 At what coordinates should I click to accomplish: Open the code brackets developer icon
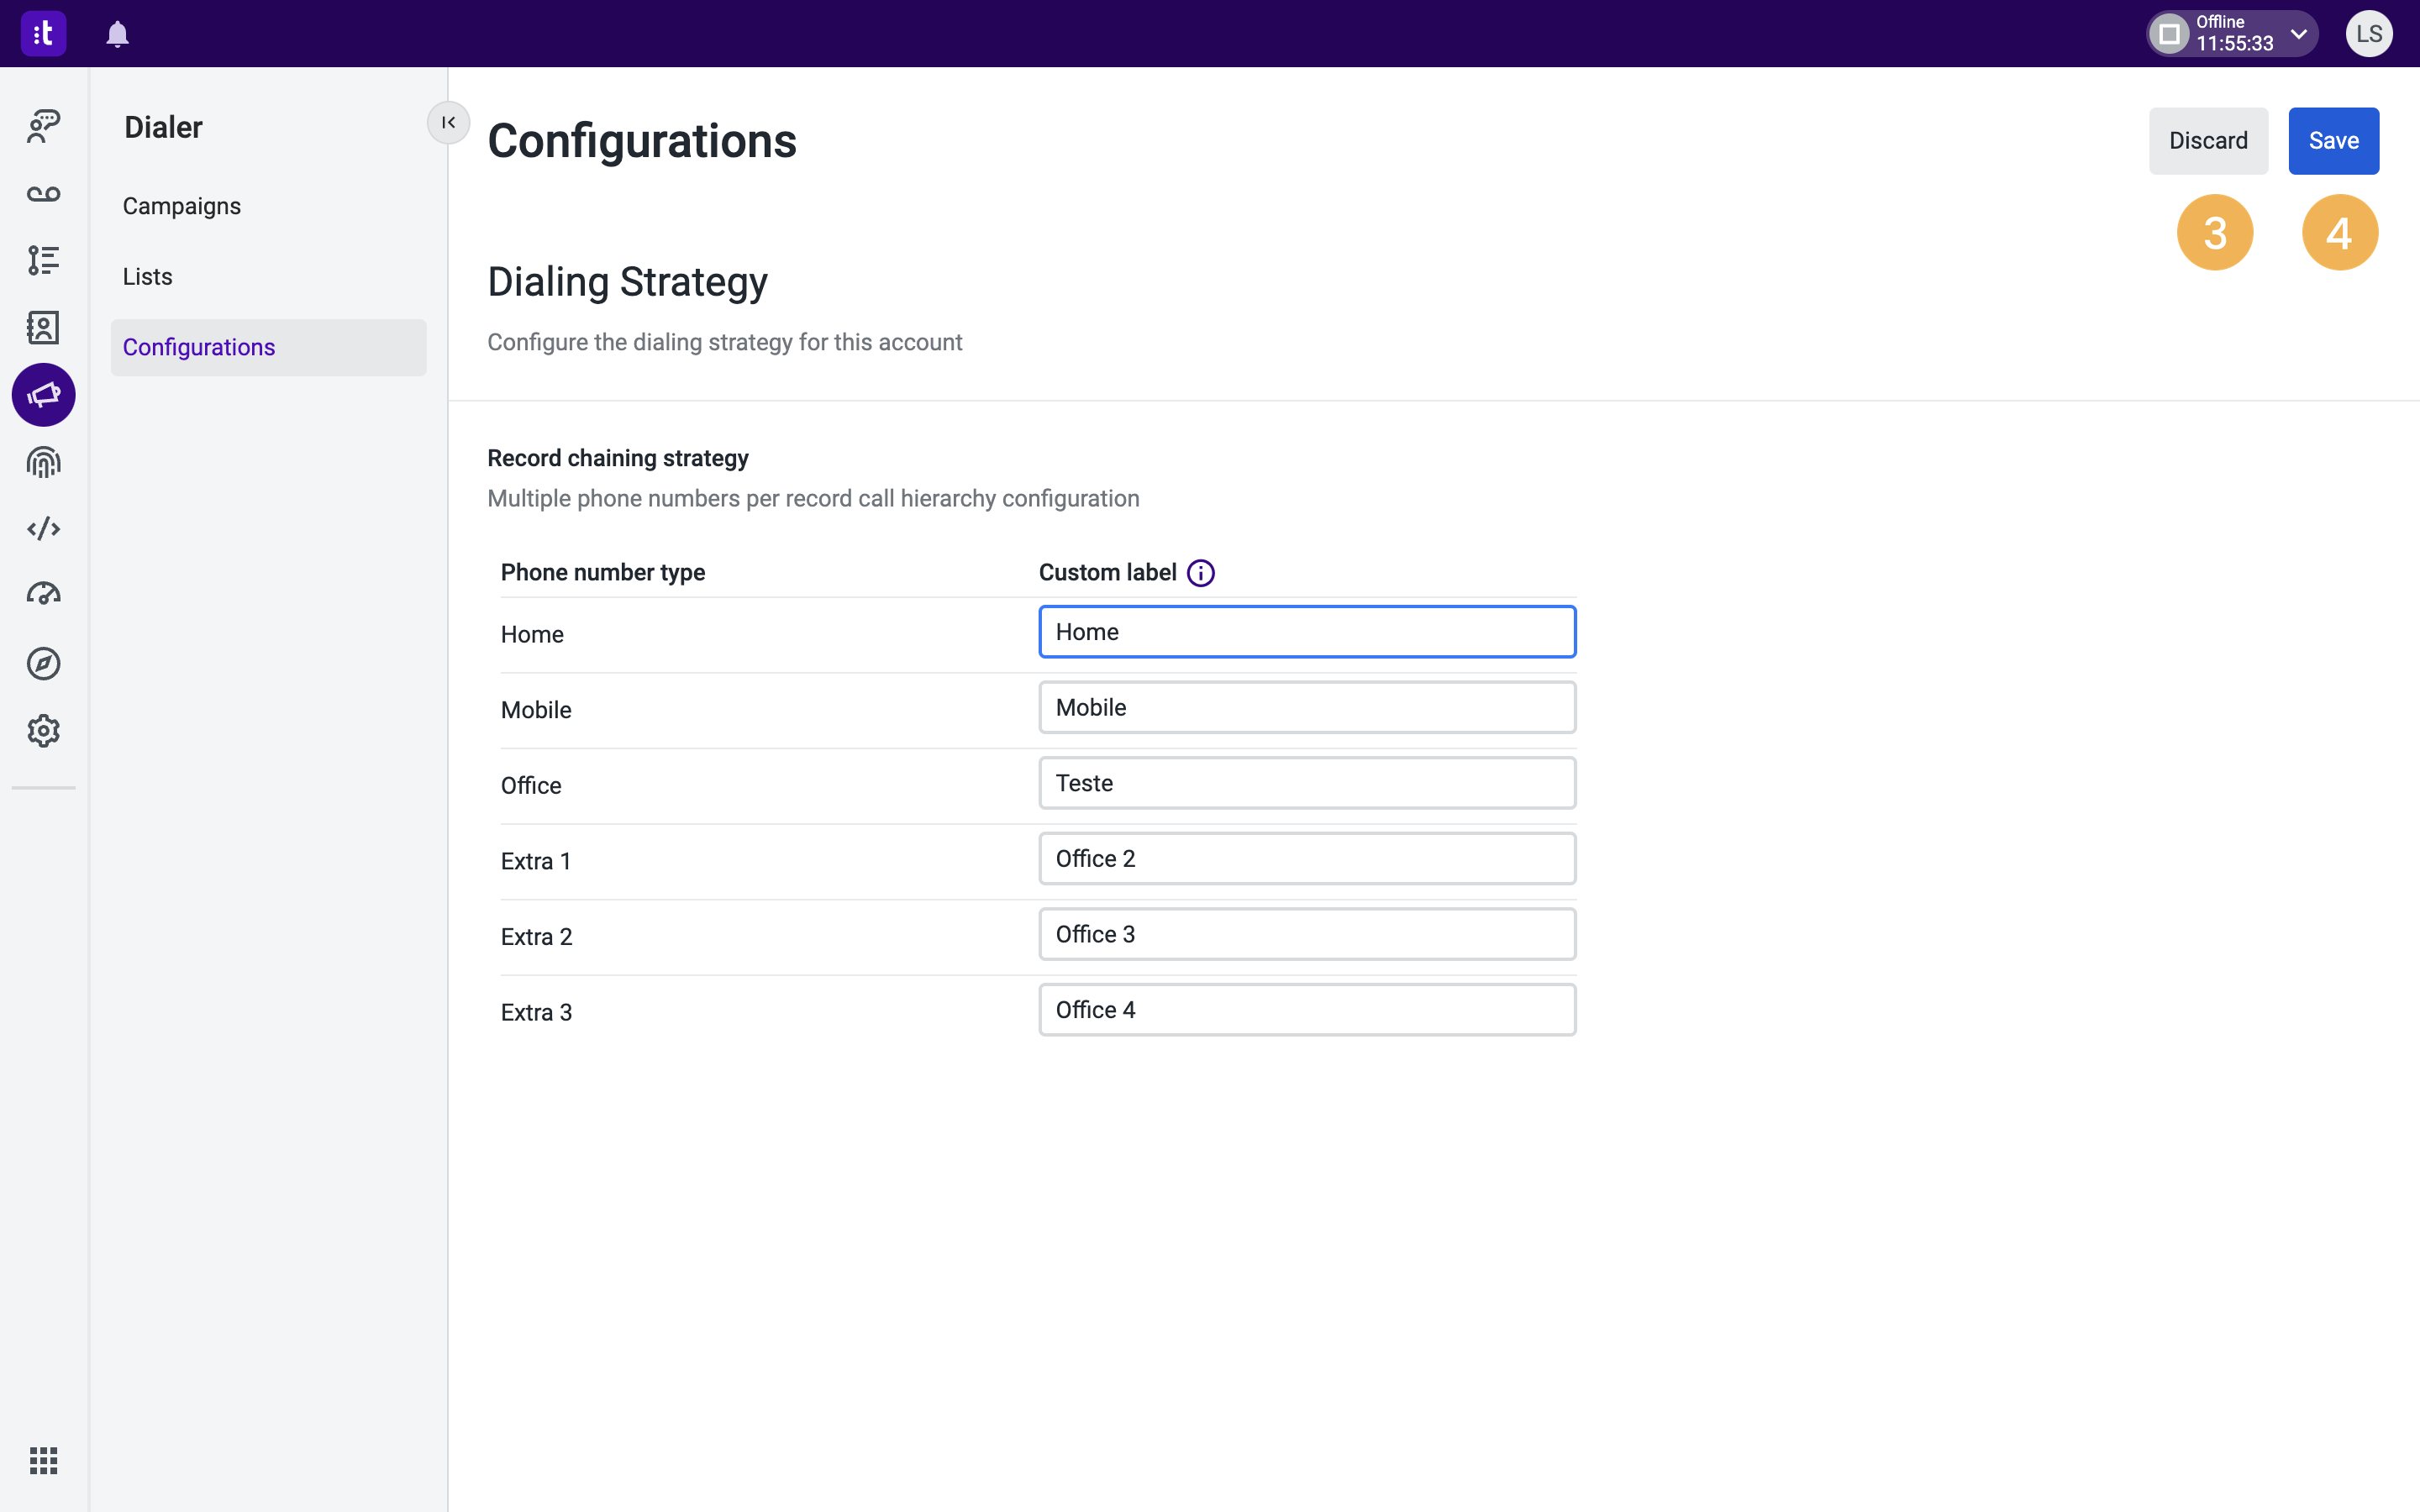[43, 529]
